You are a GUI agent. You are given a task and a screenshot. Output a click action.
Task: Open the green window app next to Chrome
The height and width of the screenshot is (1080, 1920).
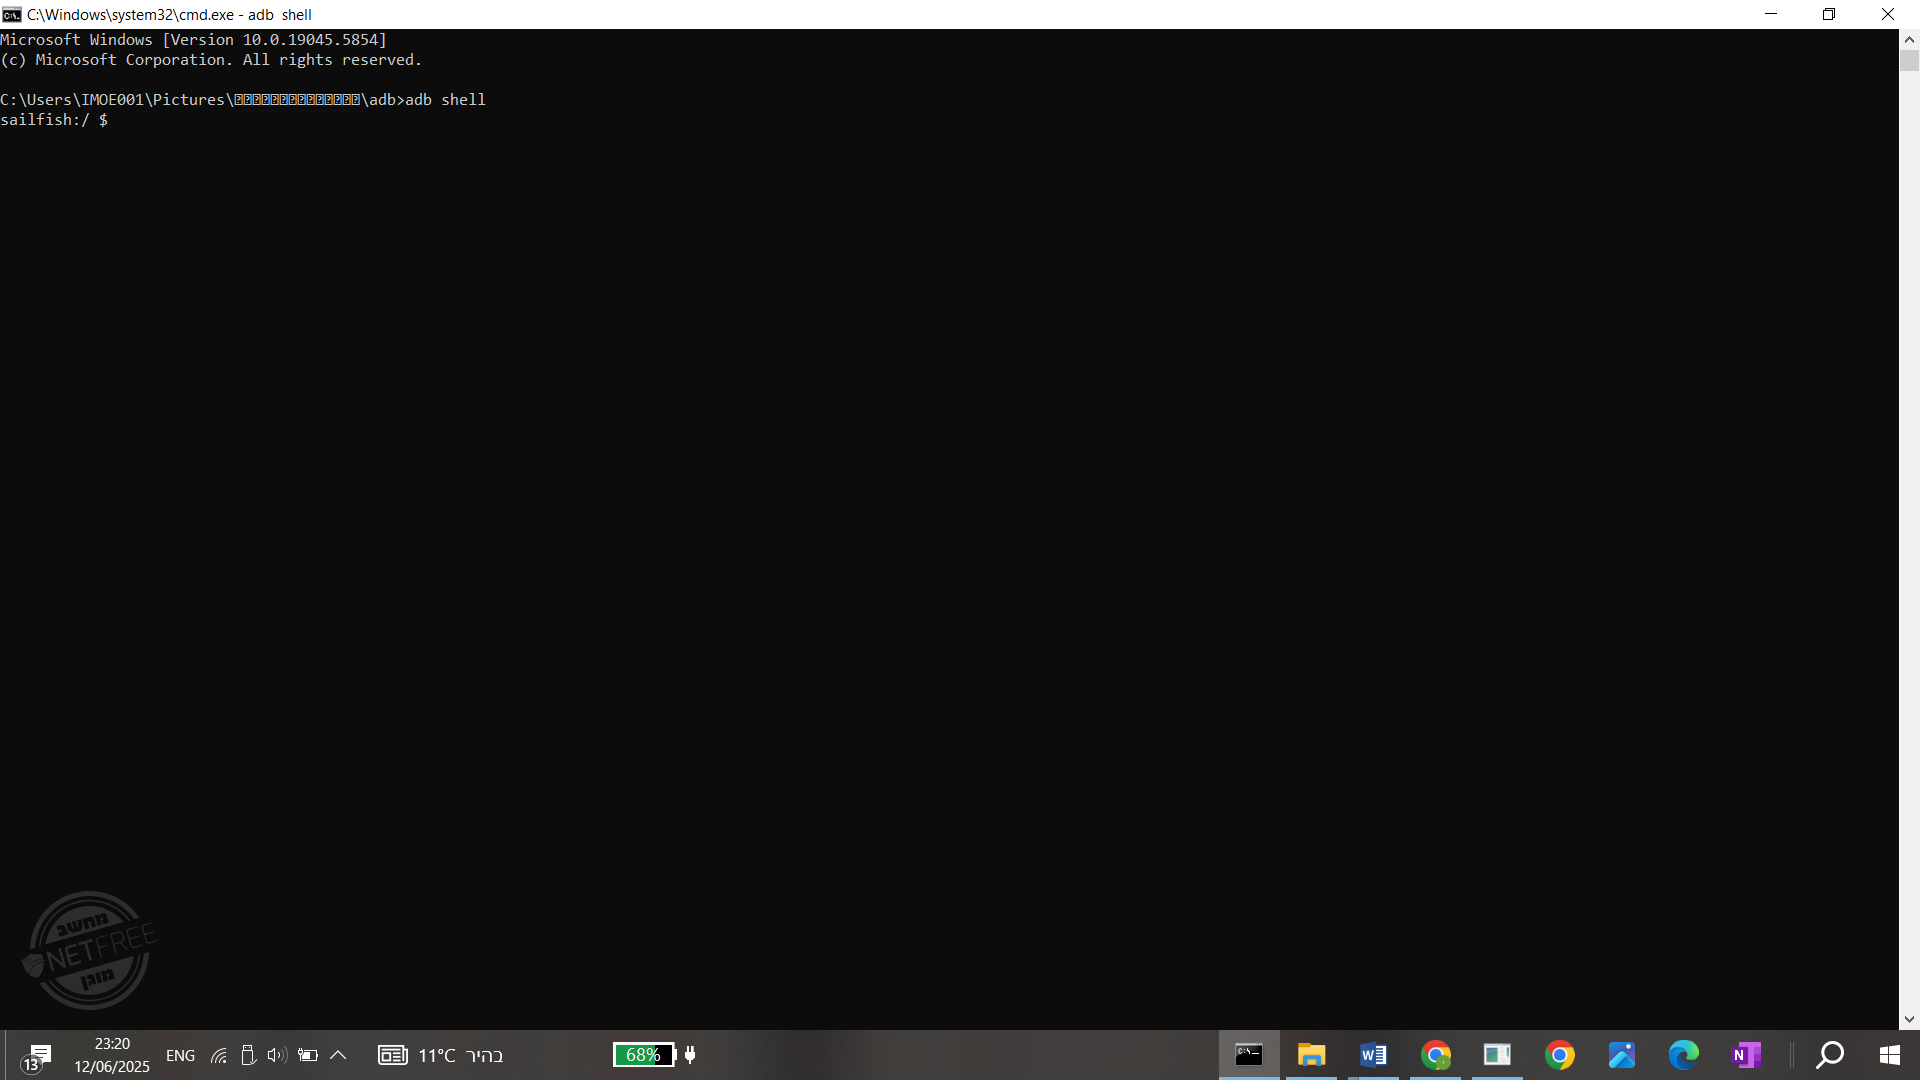click(x=1497, y=1055)
